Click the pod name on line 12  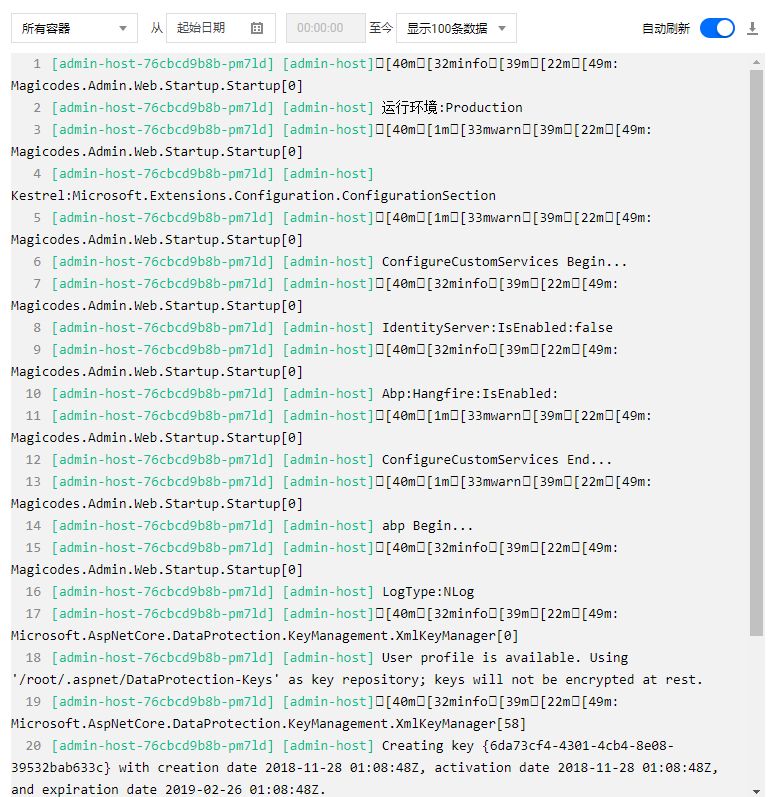(x=162, y=460)
